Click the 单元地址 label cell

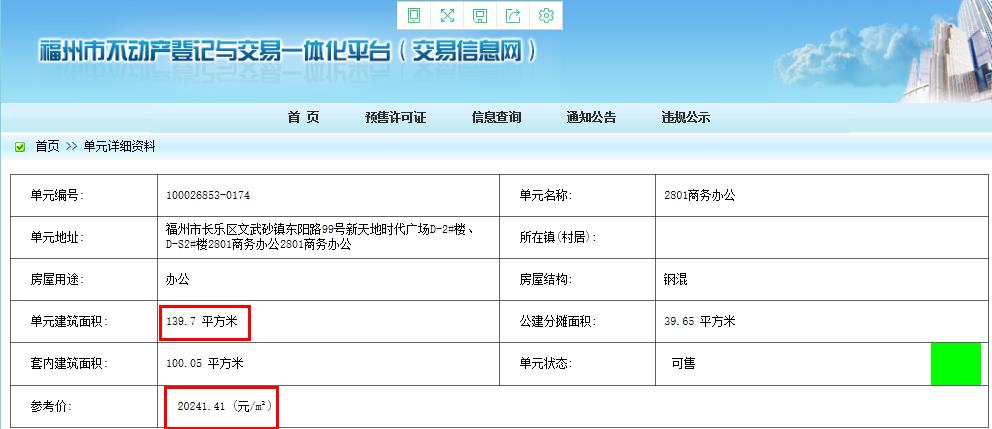pos(84,237)
